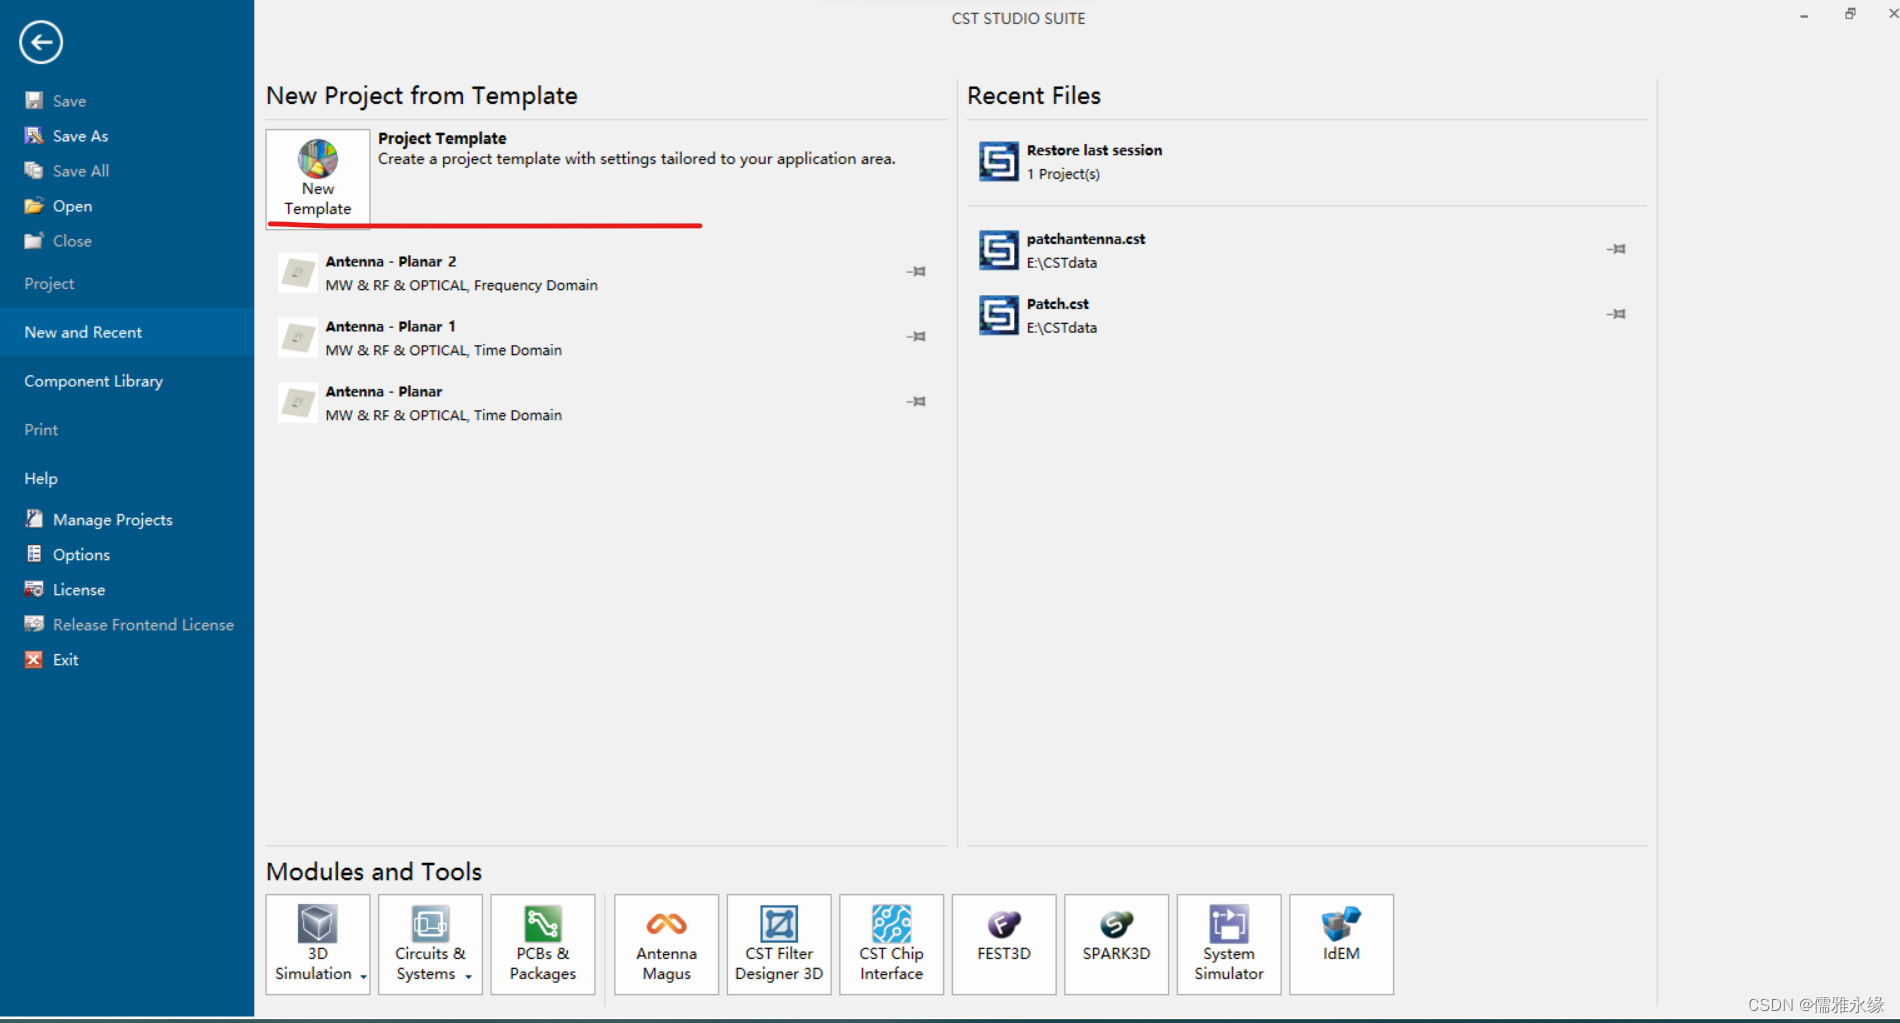Expand Circuits & Systems dropdown arrow
Viewport: 1900px width, 1023px height.
click(468, 976)
